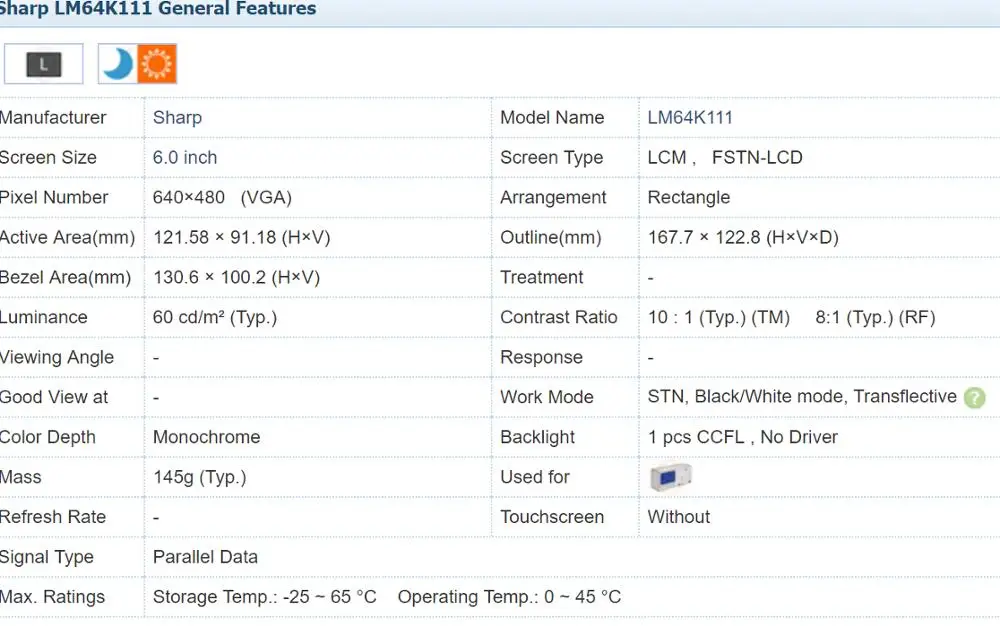Click the 'Viewing Angle' row label
This screenshot has width=1000, height=626.
click(57, 357)
